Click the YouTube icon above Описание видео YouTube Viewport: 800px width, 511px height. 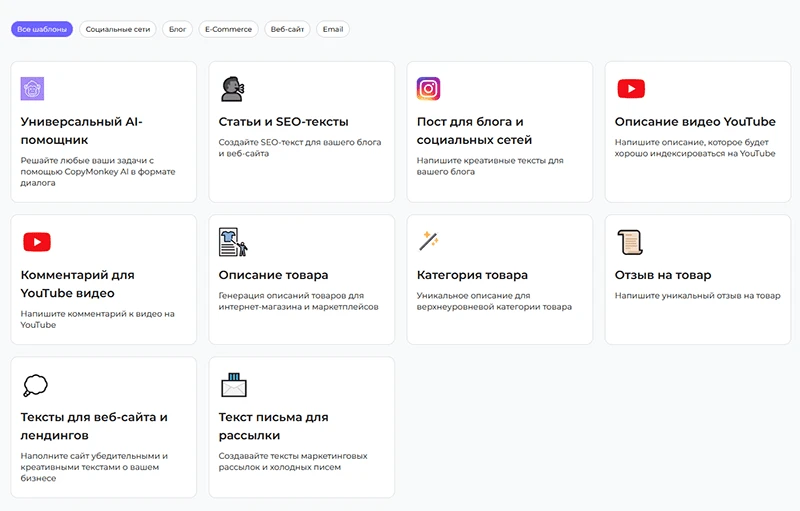(x=631, y=89)
